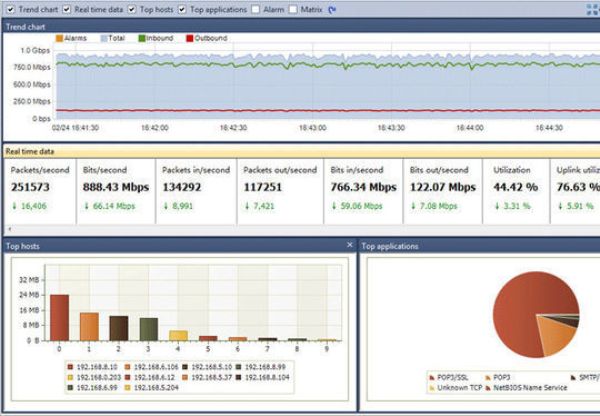The image size is (600, 416).
Task: Uncheck the Top applications checkbox
Action: [x=183, y=9]
